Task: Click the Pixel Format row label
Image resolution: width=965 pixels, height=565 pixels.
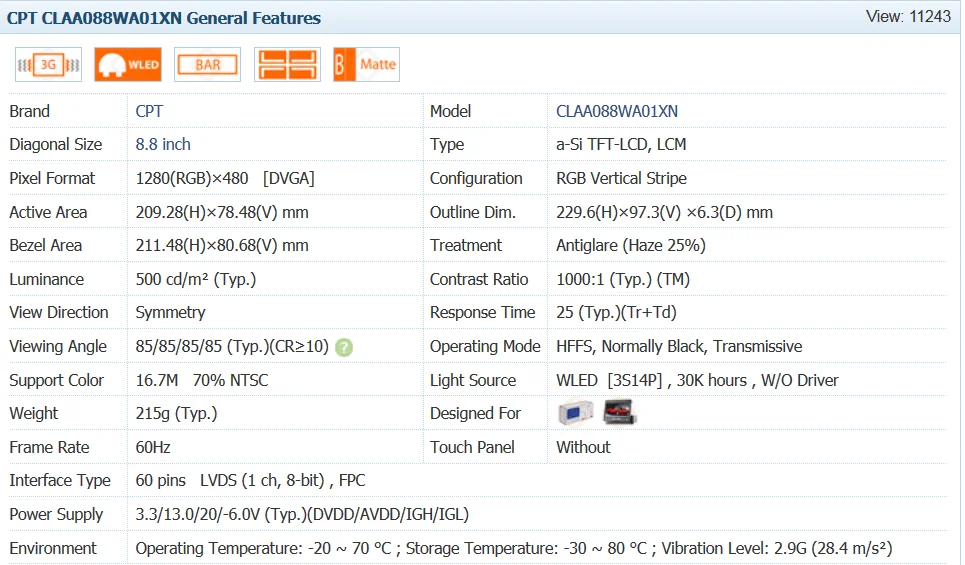Action: (52, 178)
